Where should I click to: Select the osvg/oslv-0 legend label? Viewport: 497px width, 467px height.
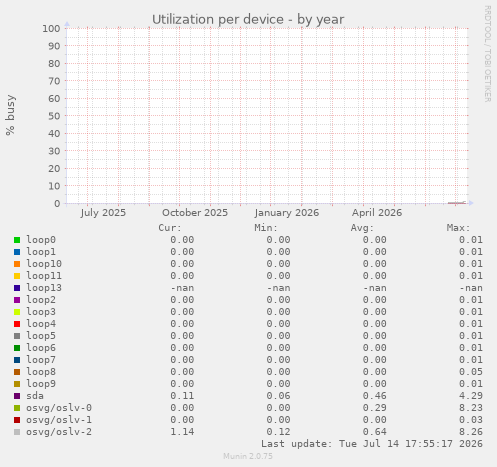click(59, 408)
